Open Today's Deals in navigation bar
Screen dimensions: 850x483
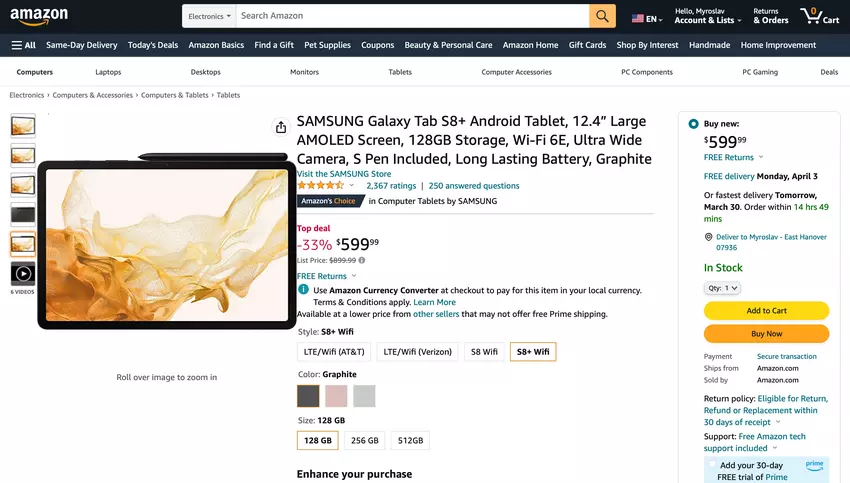[x=153, y=45]
